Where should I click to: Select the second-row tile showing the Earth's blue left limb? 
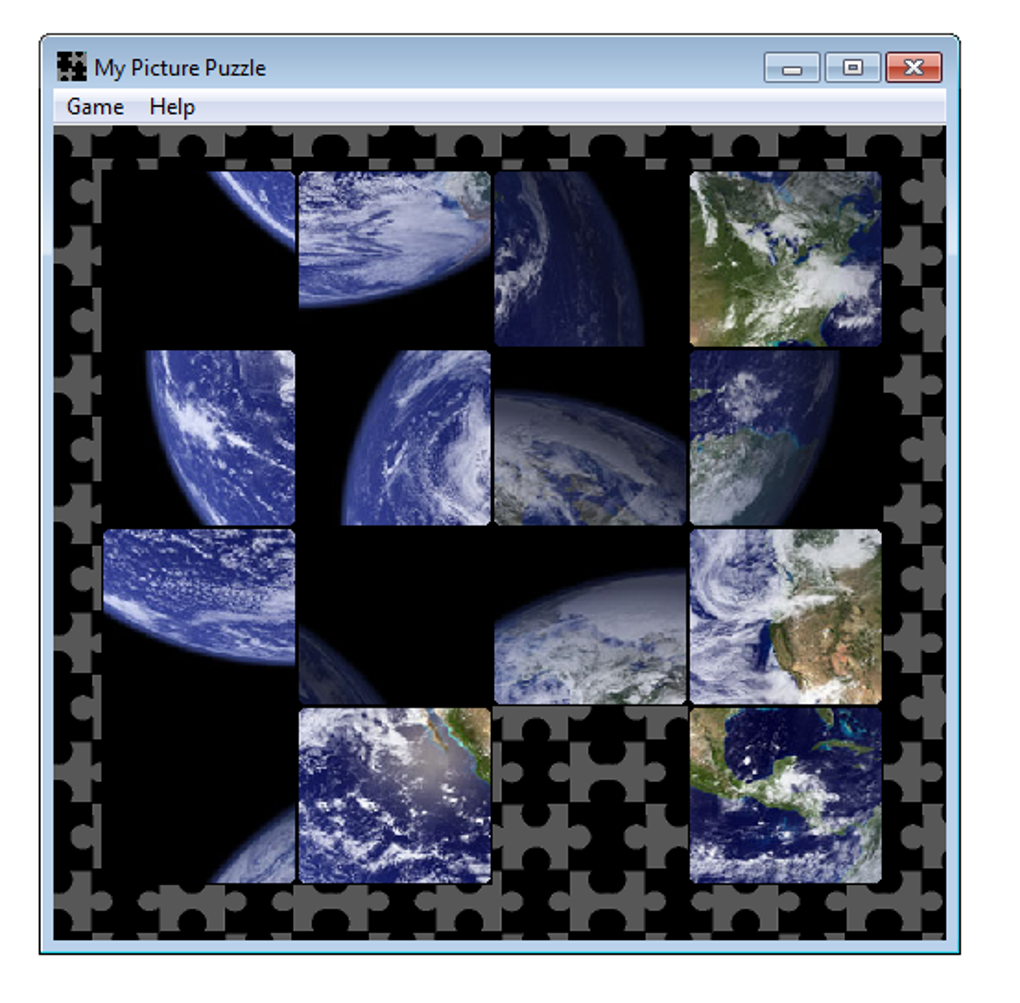[199, 437]
